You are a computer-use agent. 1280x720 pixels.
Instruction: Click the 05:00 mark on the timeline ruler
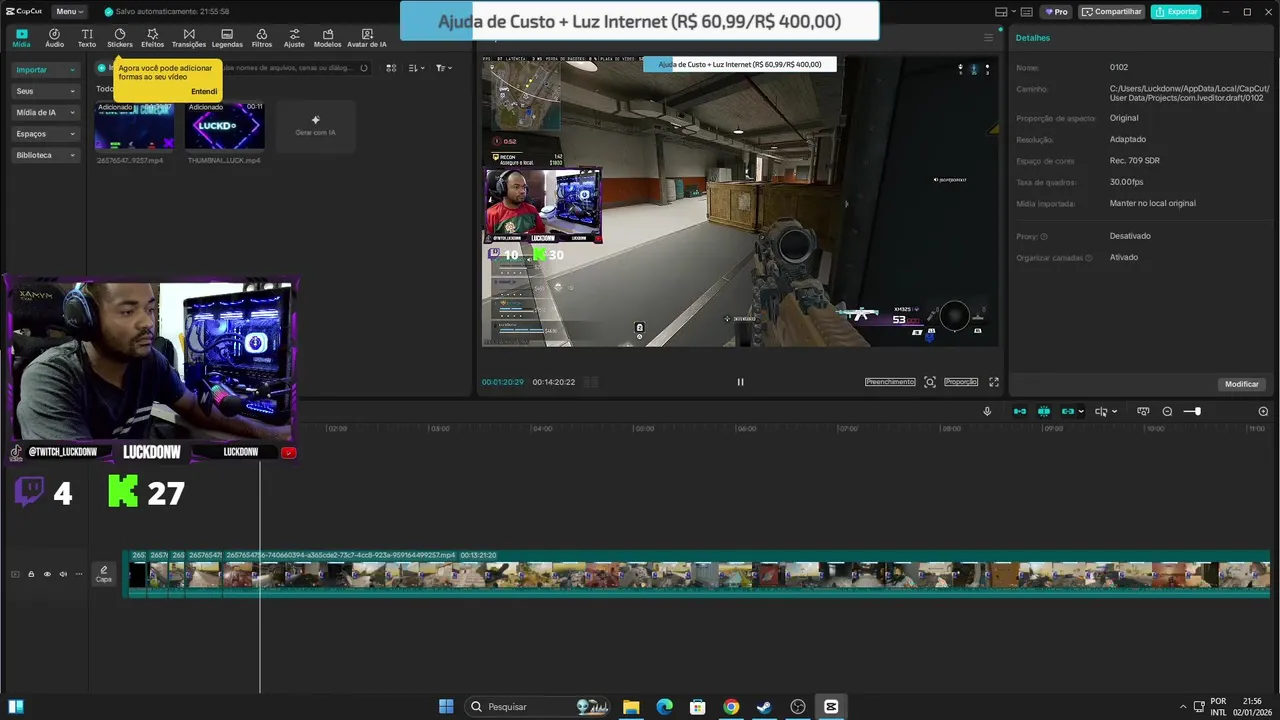(644, 429)
